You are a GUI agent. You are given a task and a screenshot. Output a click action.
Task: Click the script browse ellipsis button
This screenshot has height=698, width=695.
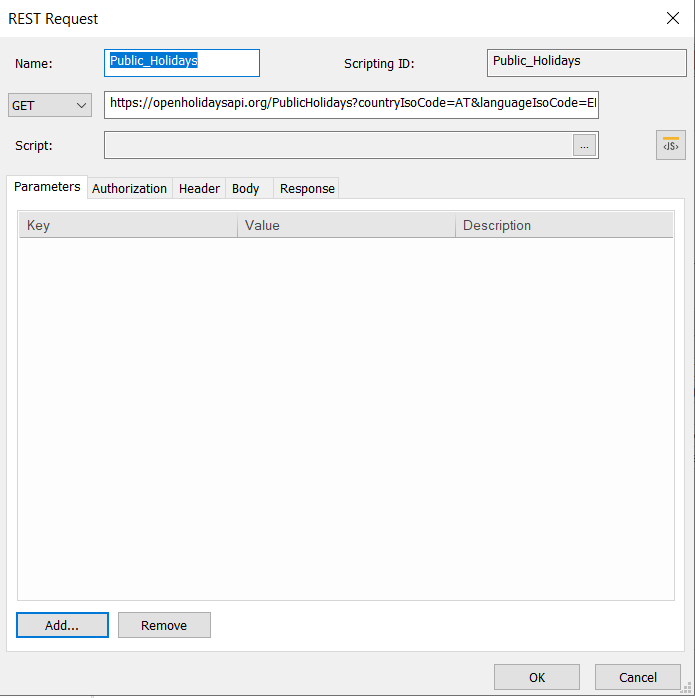pyautogui.click(x=584, y=145)
